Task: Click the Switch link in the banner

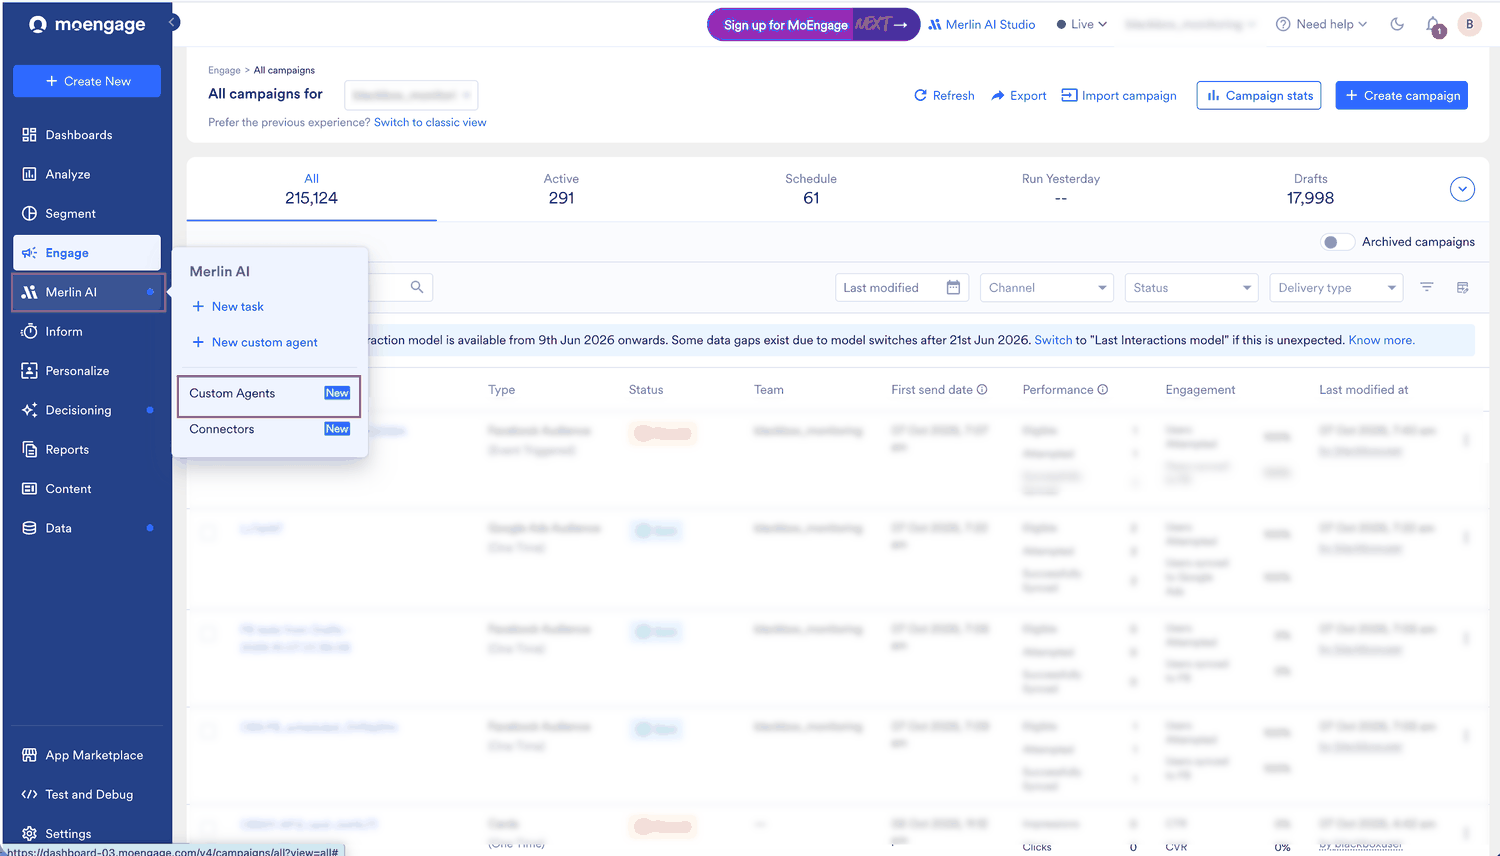Action: [x=1053, y=340]
